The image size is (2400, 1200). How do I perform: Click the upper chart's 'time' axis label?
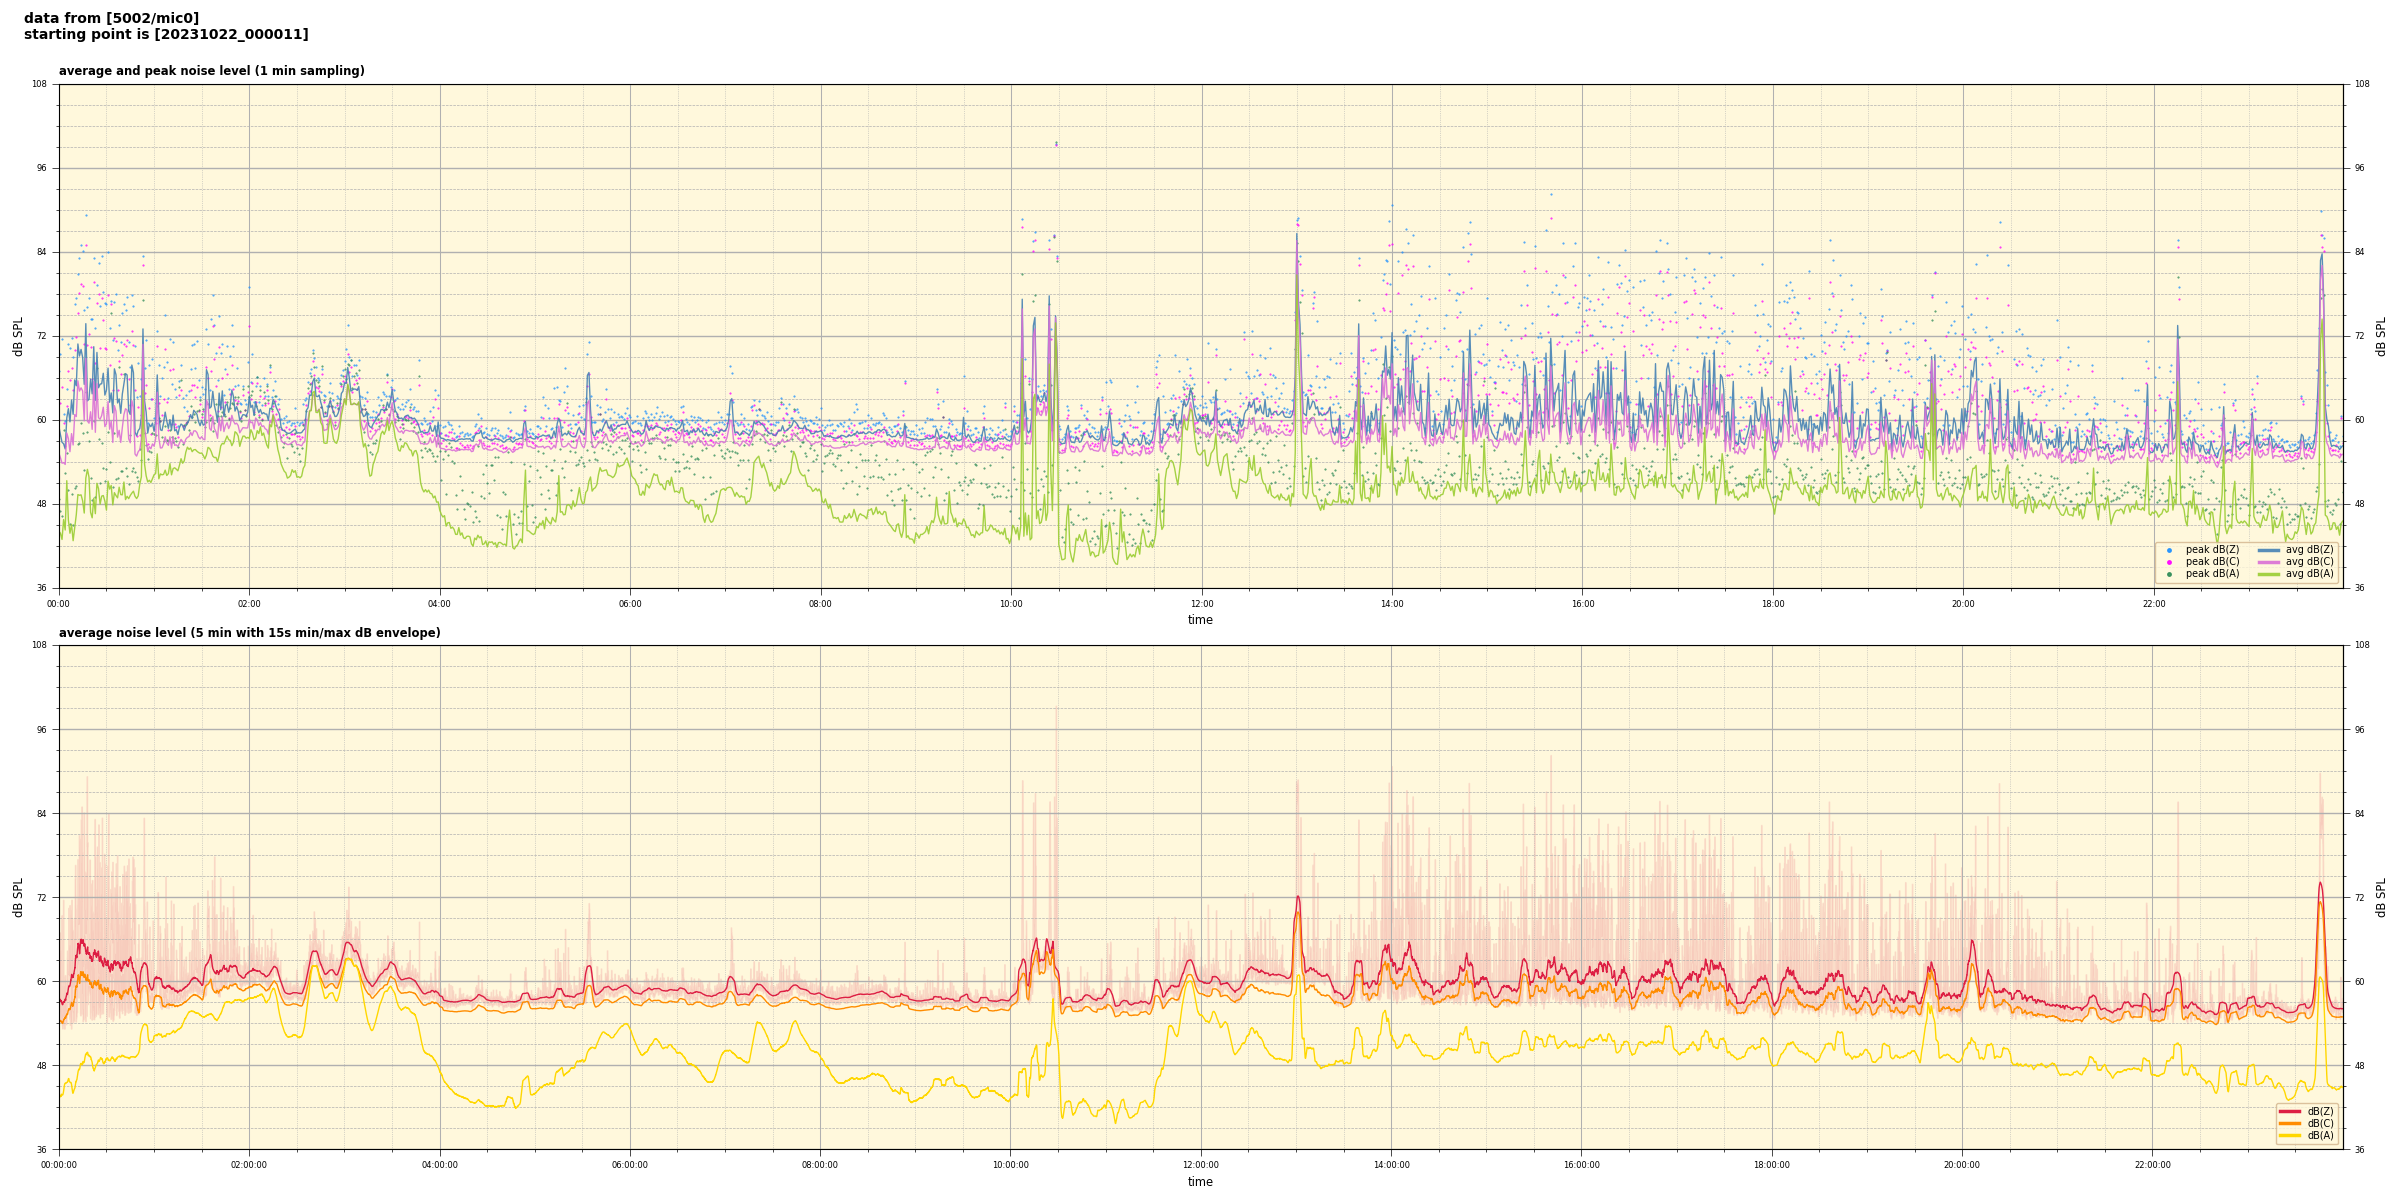(x=1200, y=620)
